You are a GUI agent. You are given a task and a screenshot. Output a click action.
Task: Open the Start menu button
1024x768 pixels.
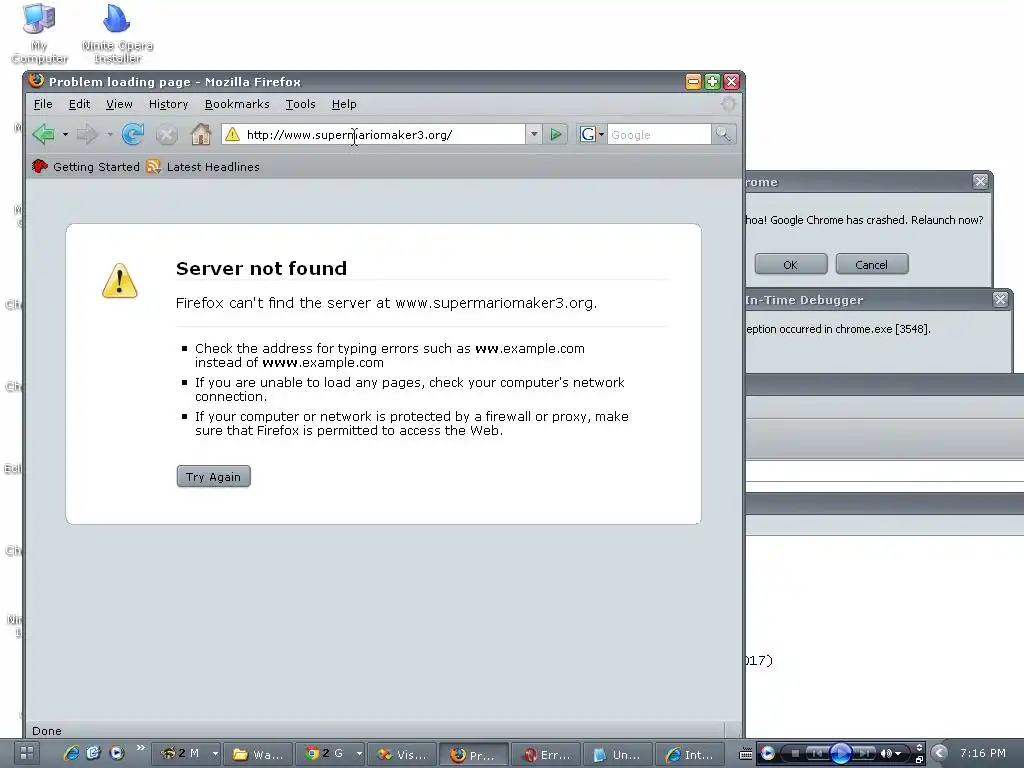(x=27, y=754)
